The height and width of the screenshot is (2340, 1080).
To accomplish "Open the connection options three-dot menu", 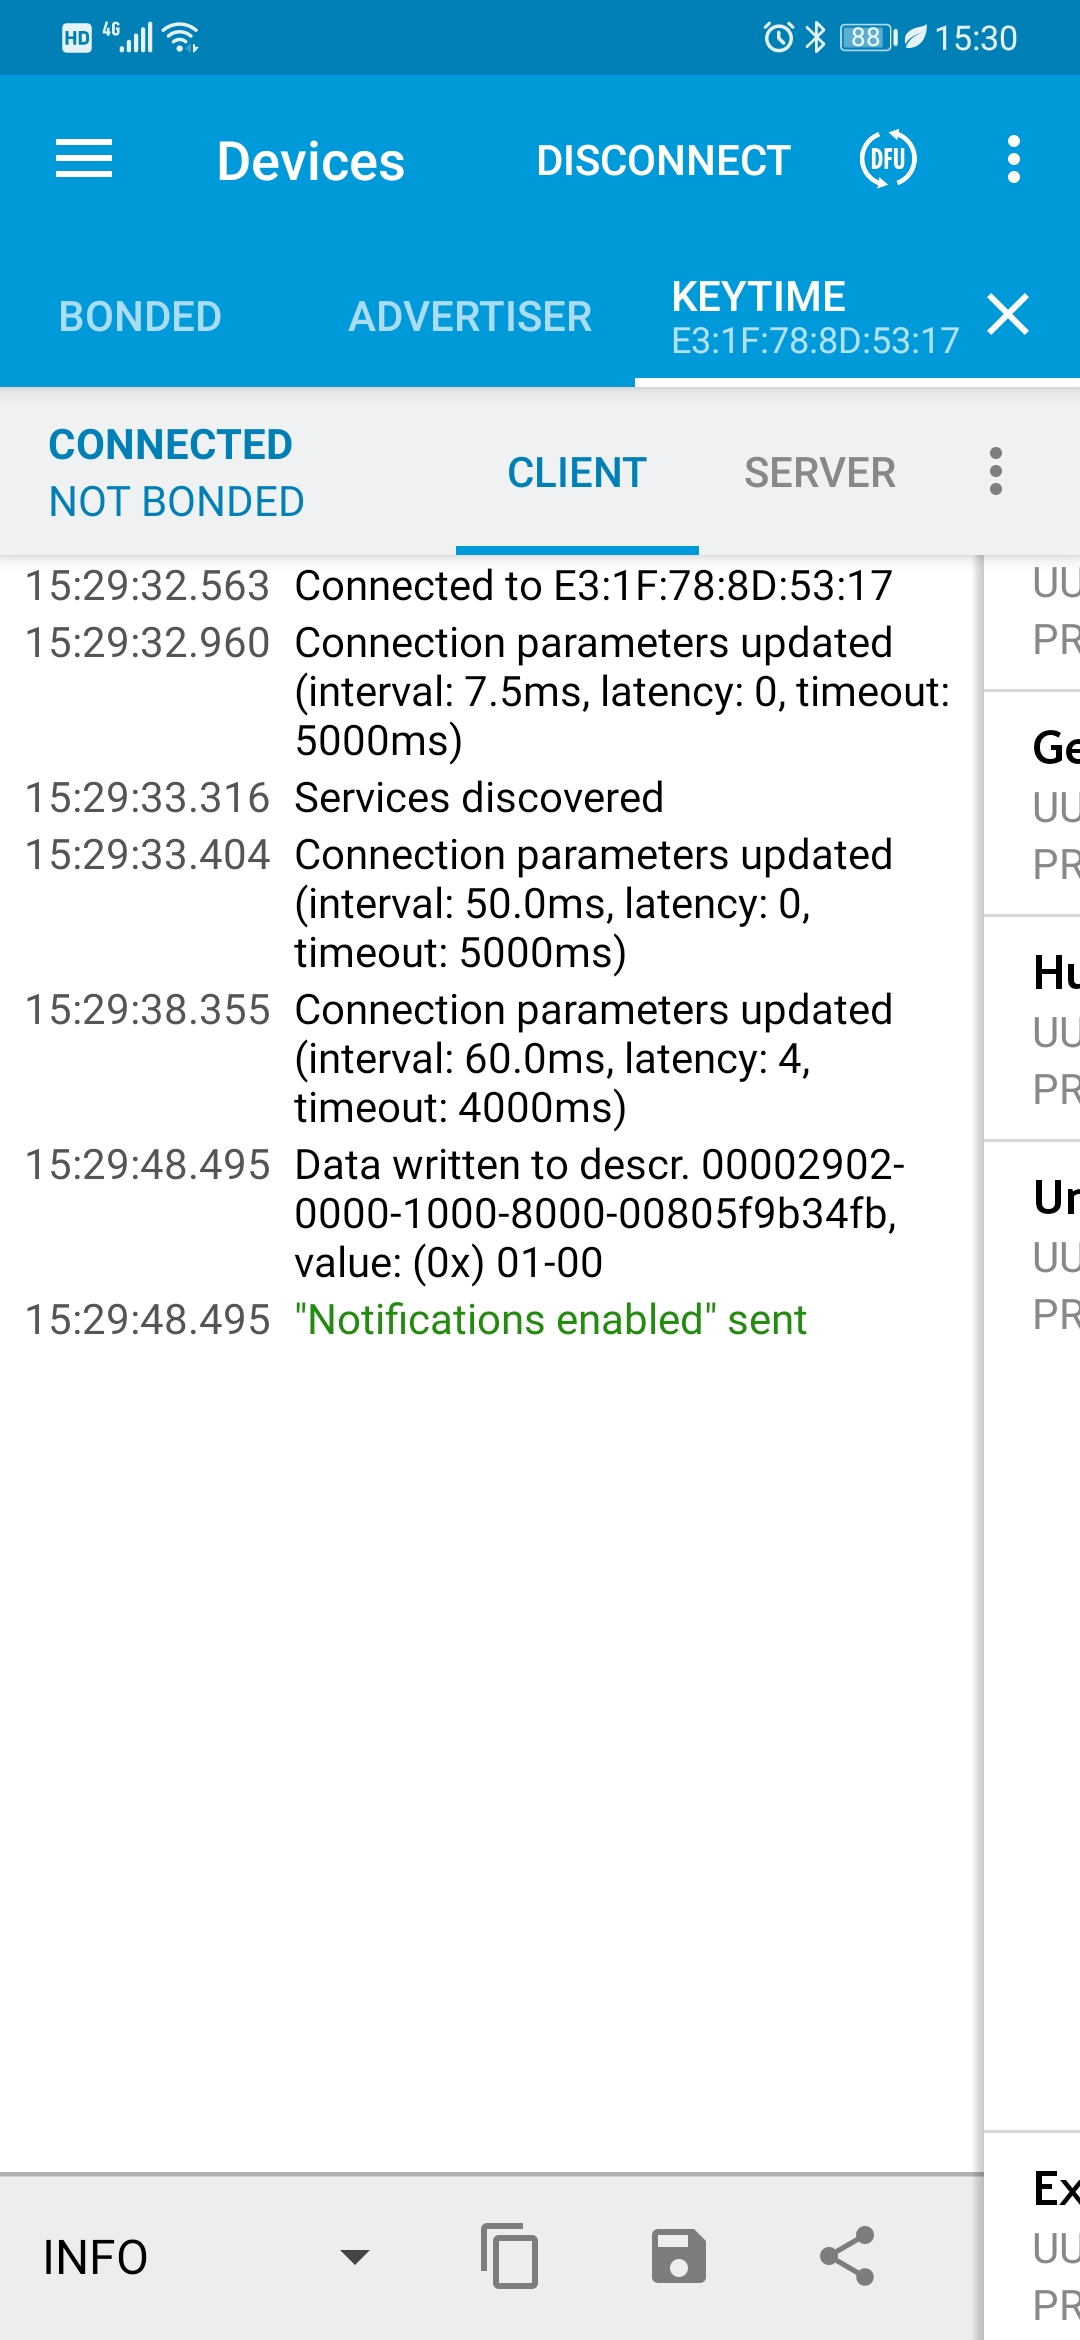I will point(995,471).
